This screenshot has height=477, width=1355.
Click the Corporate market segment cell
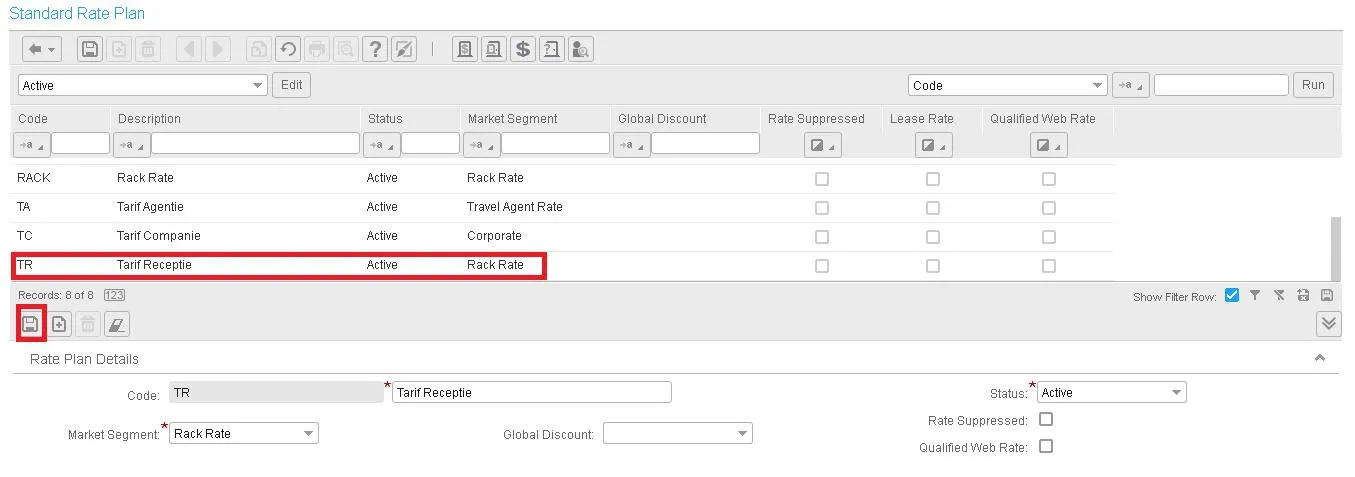pyautogui.click(x=494, y=236)
